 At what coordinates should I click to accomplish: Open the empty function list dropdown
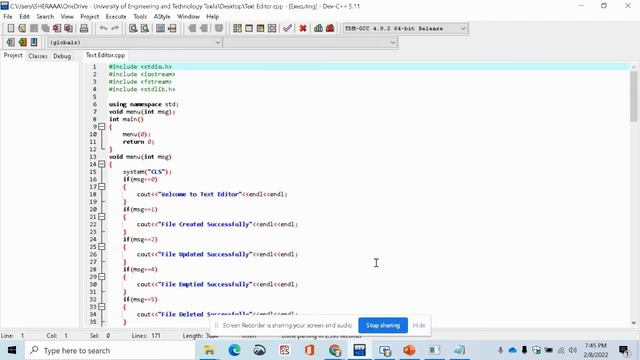310,42
